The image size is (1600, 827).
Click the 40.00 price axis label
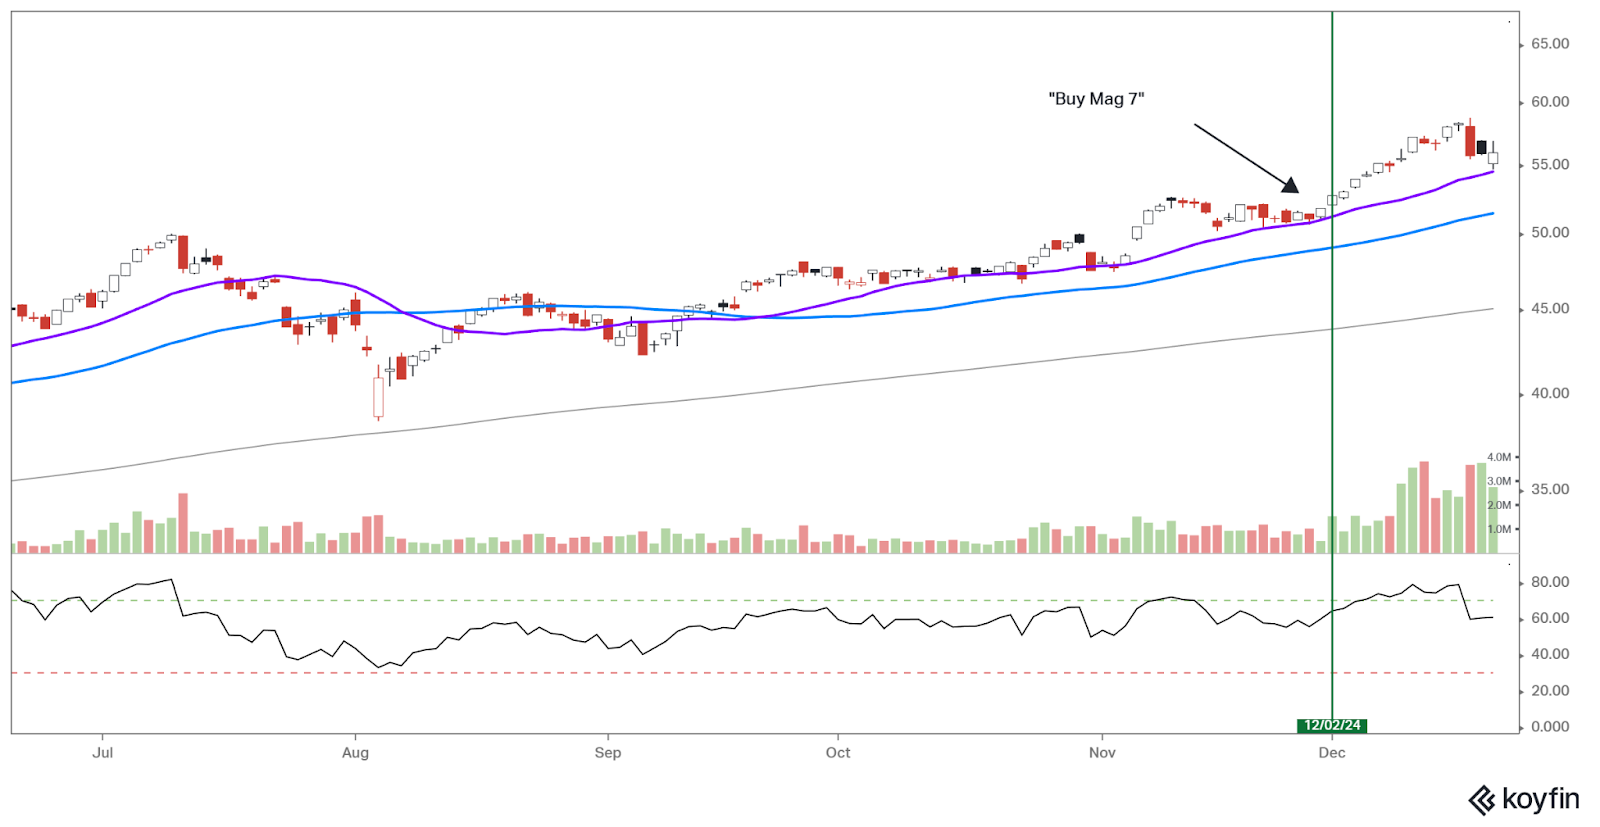(x=1550, y=394)
